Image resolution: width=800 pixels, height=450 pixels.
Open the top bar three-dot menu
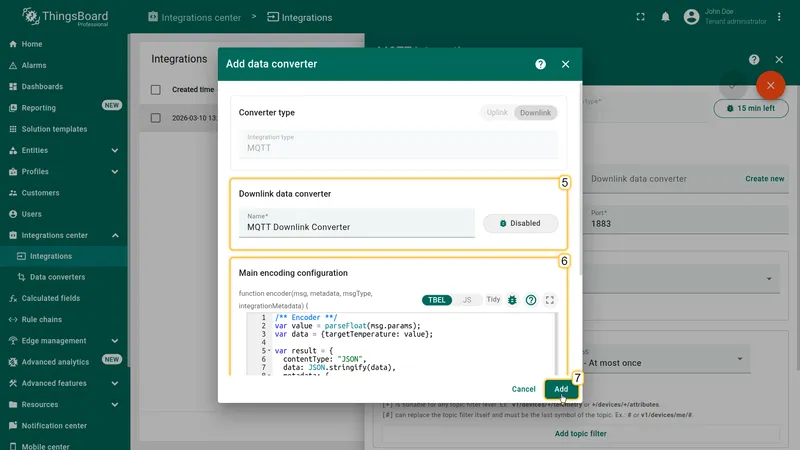779,17
